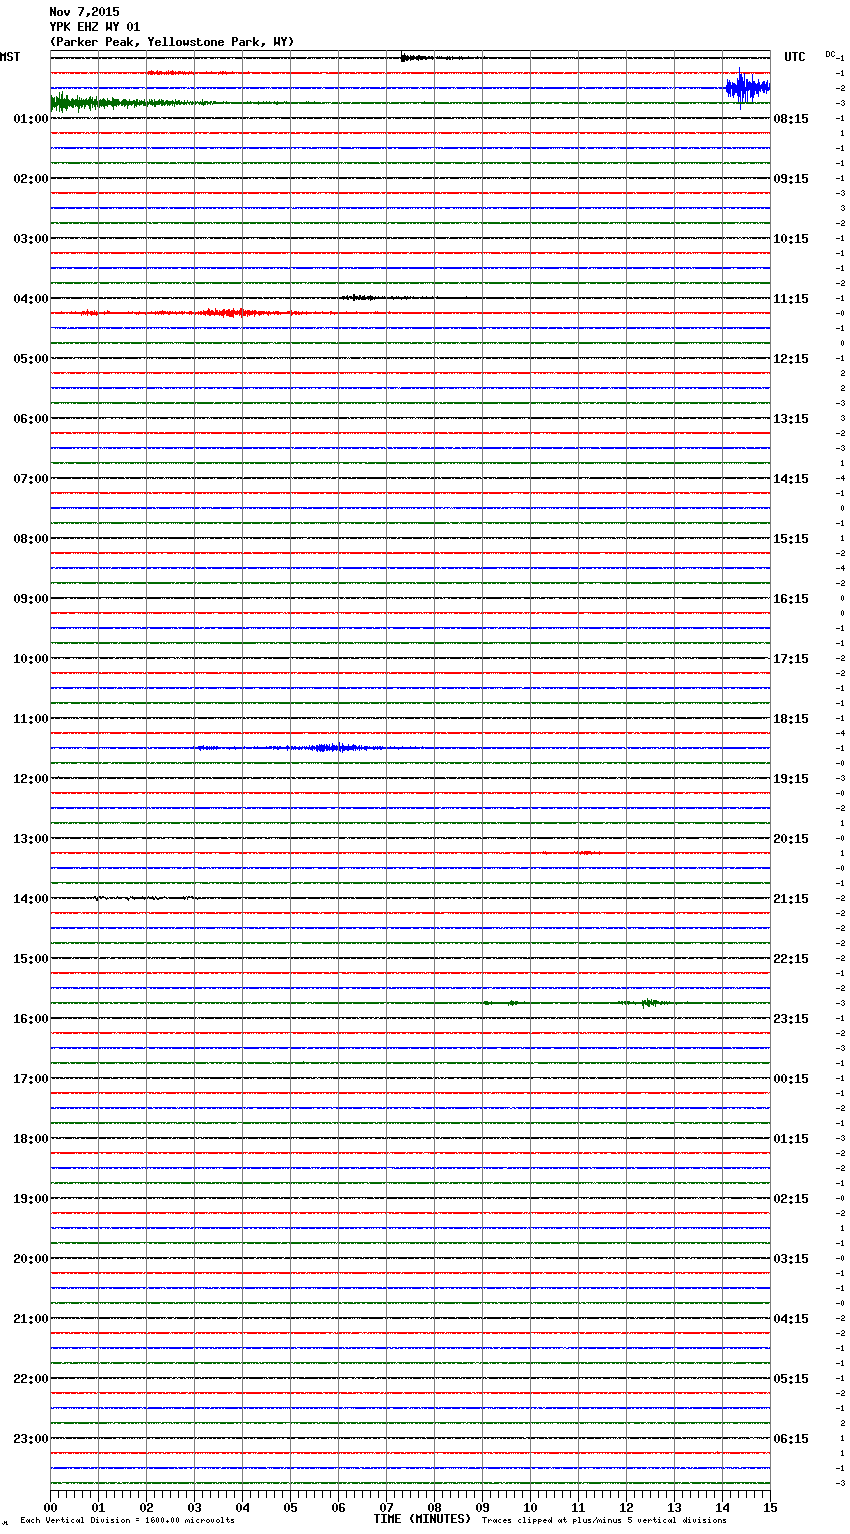Screen dimensions: 850x1534
Task: Select the 11:00 MST time label
Action: point(31,718)
